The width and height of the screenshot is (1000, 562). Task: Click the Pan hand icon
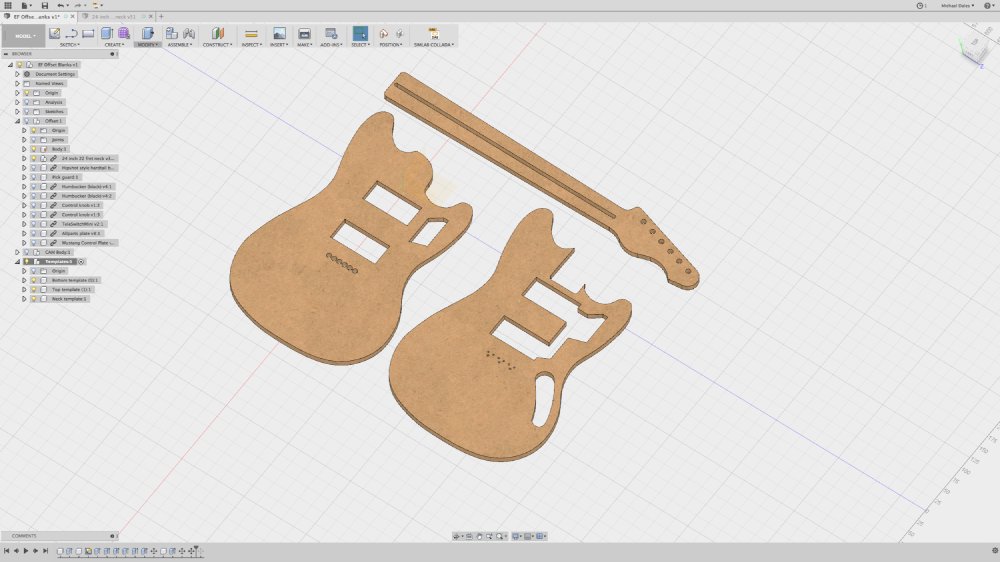point(480,536)
